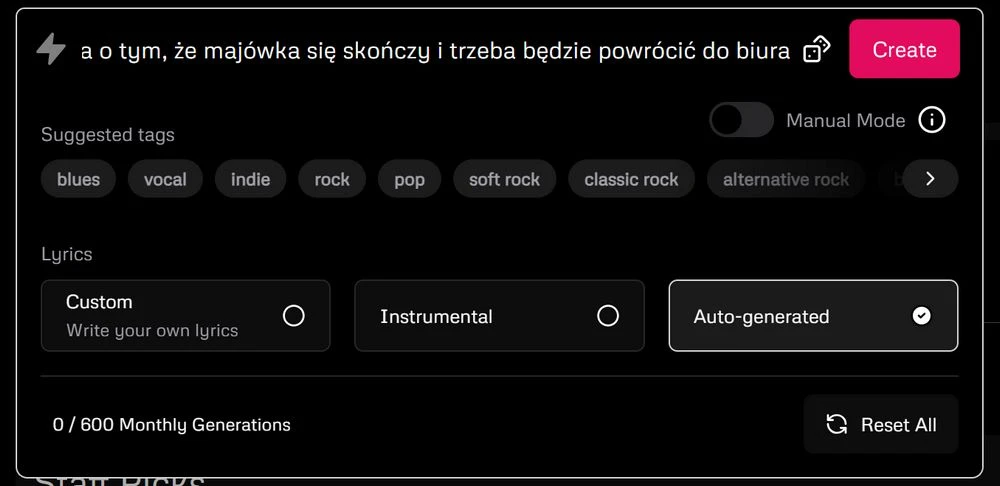Add the alternative rock tag
1000x486 pixels.
(x=786, y=179)
